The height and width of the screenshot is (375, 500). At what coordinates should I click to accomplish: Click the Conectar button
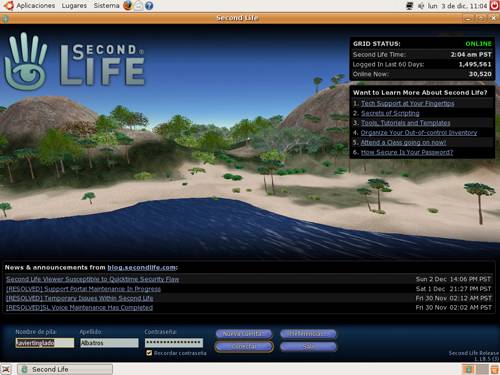coord(244,347)
